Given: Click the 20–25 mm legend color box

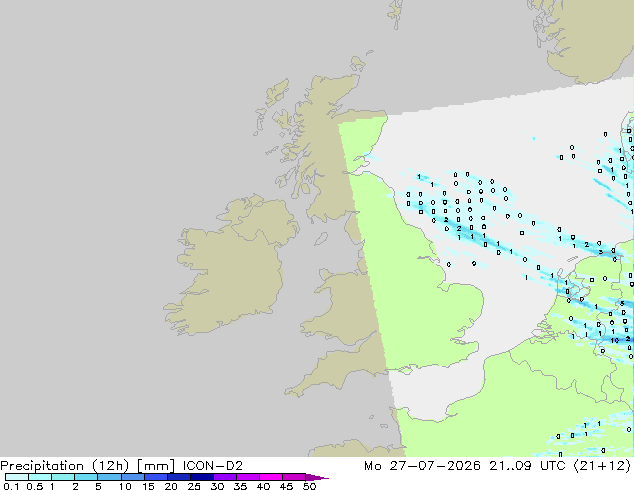Looking at the screenshot, I should [179, 477].
